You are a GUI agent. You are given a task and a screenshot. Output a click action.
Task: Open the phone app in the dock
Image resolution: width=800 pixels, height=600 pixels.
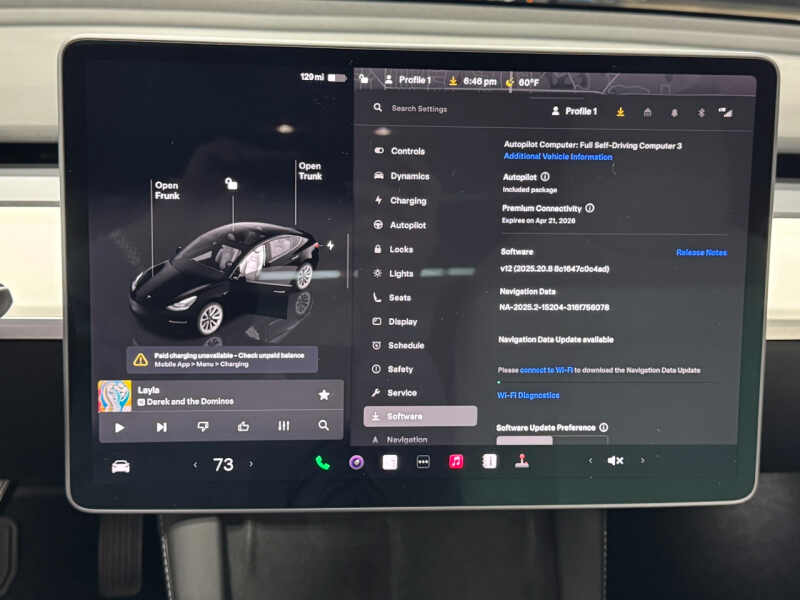click(322, 462)
